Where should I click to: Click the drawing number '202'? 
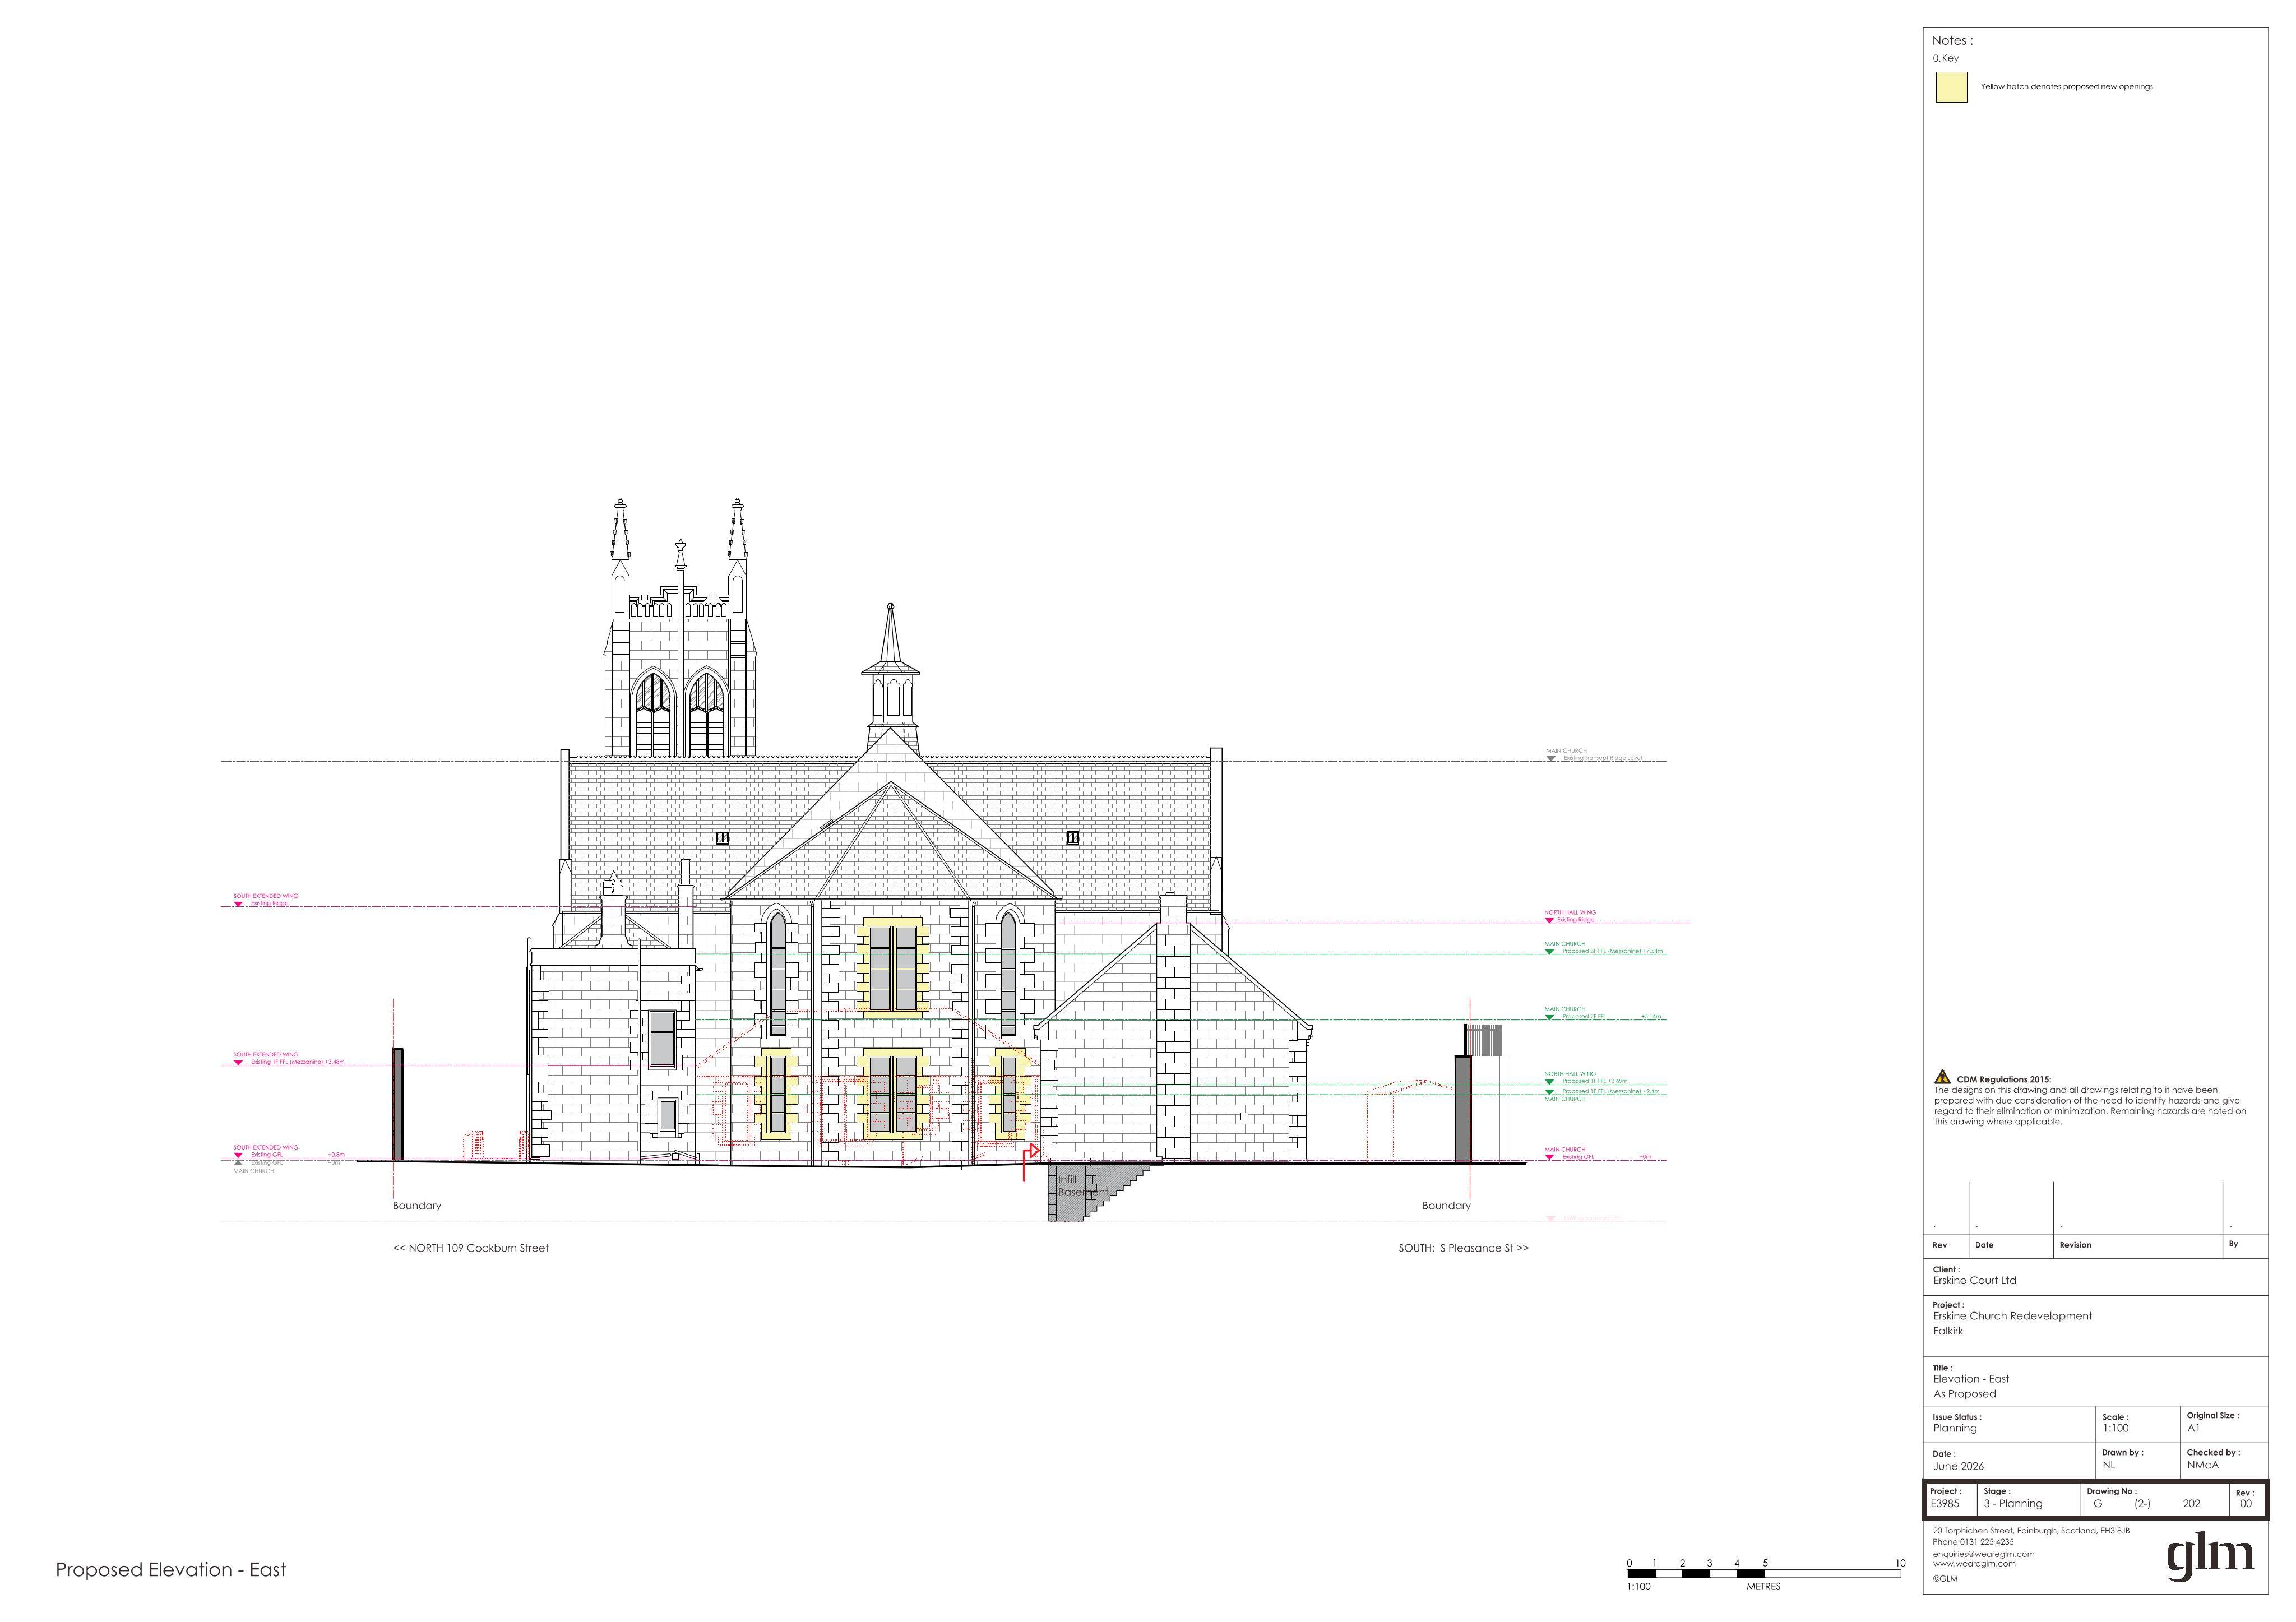[x=2191, y=1504]
